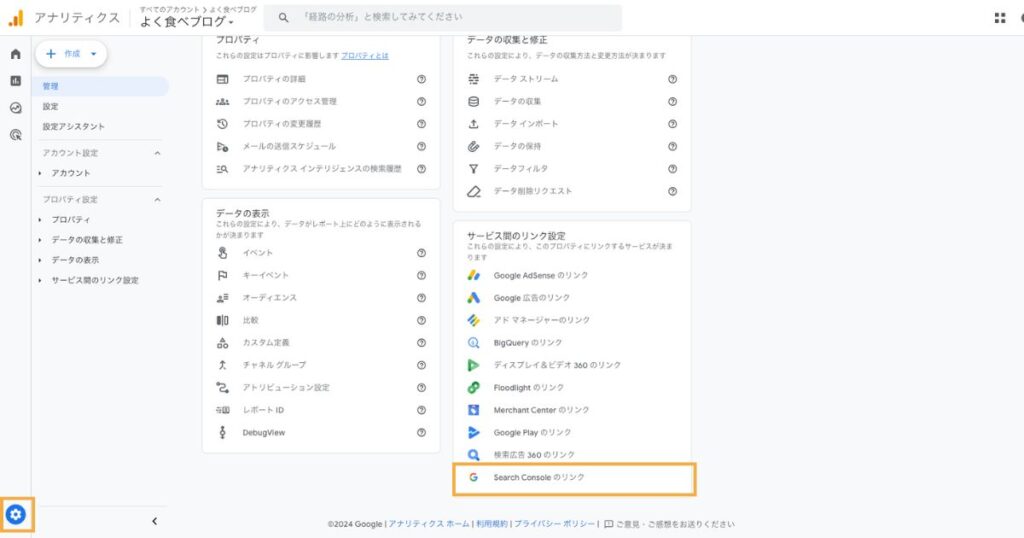Open the Explore icon in left rail
Image resolution: width=1024 pixels, height=538 pixels.
[x=16, y=108]
